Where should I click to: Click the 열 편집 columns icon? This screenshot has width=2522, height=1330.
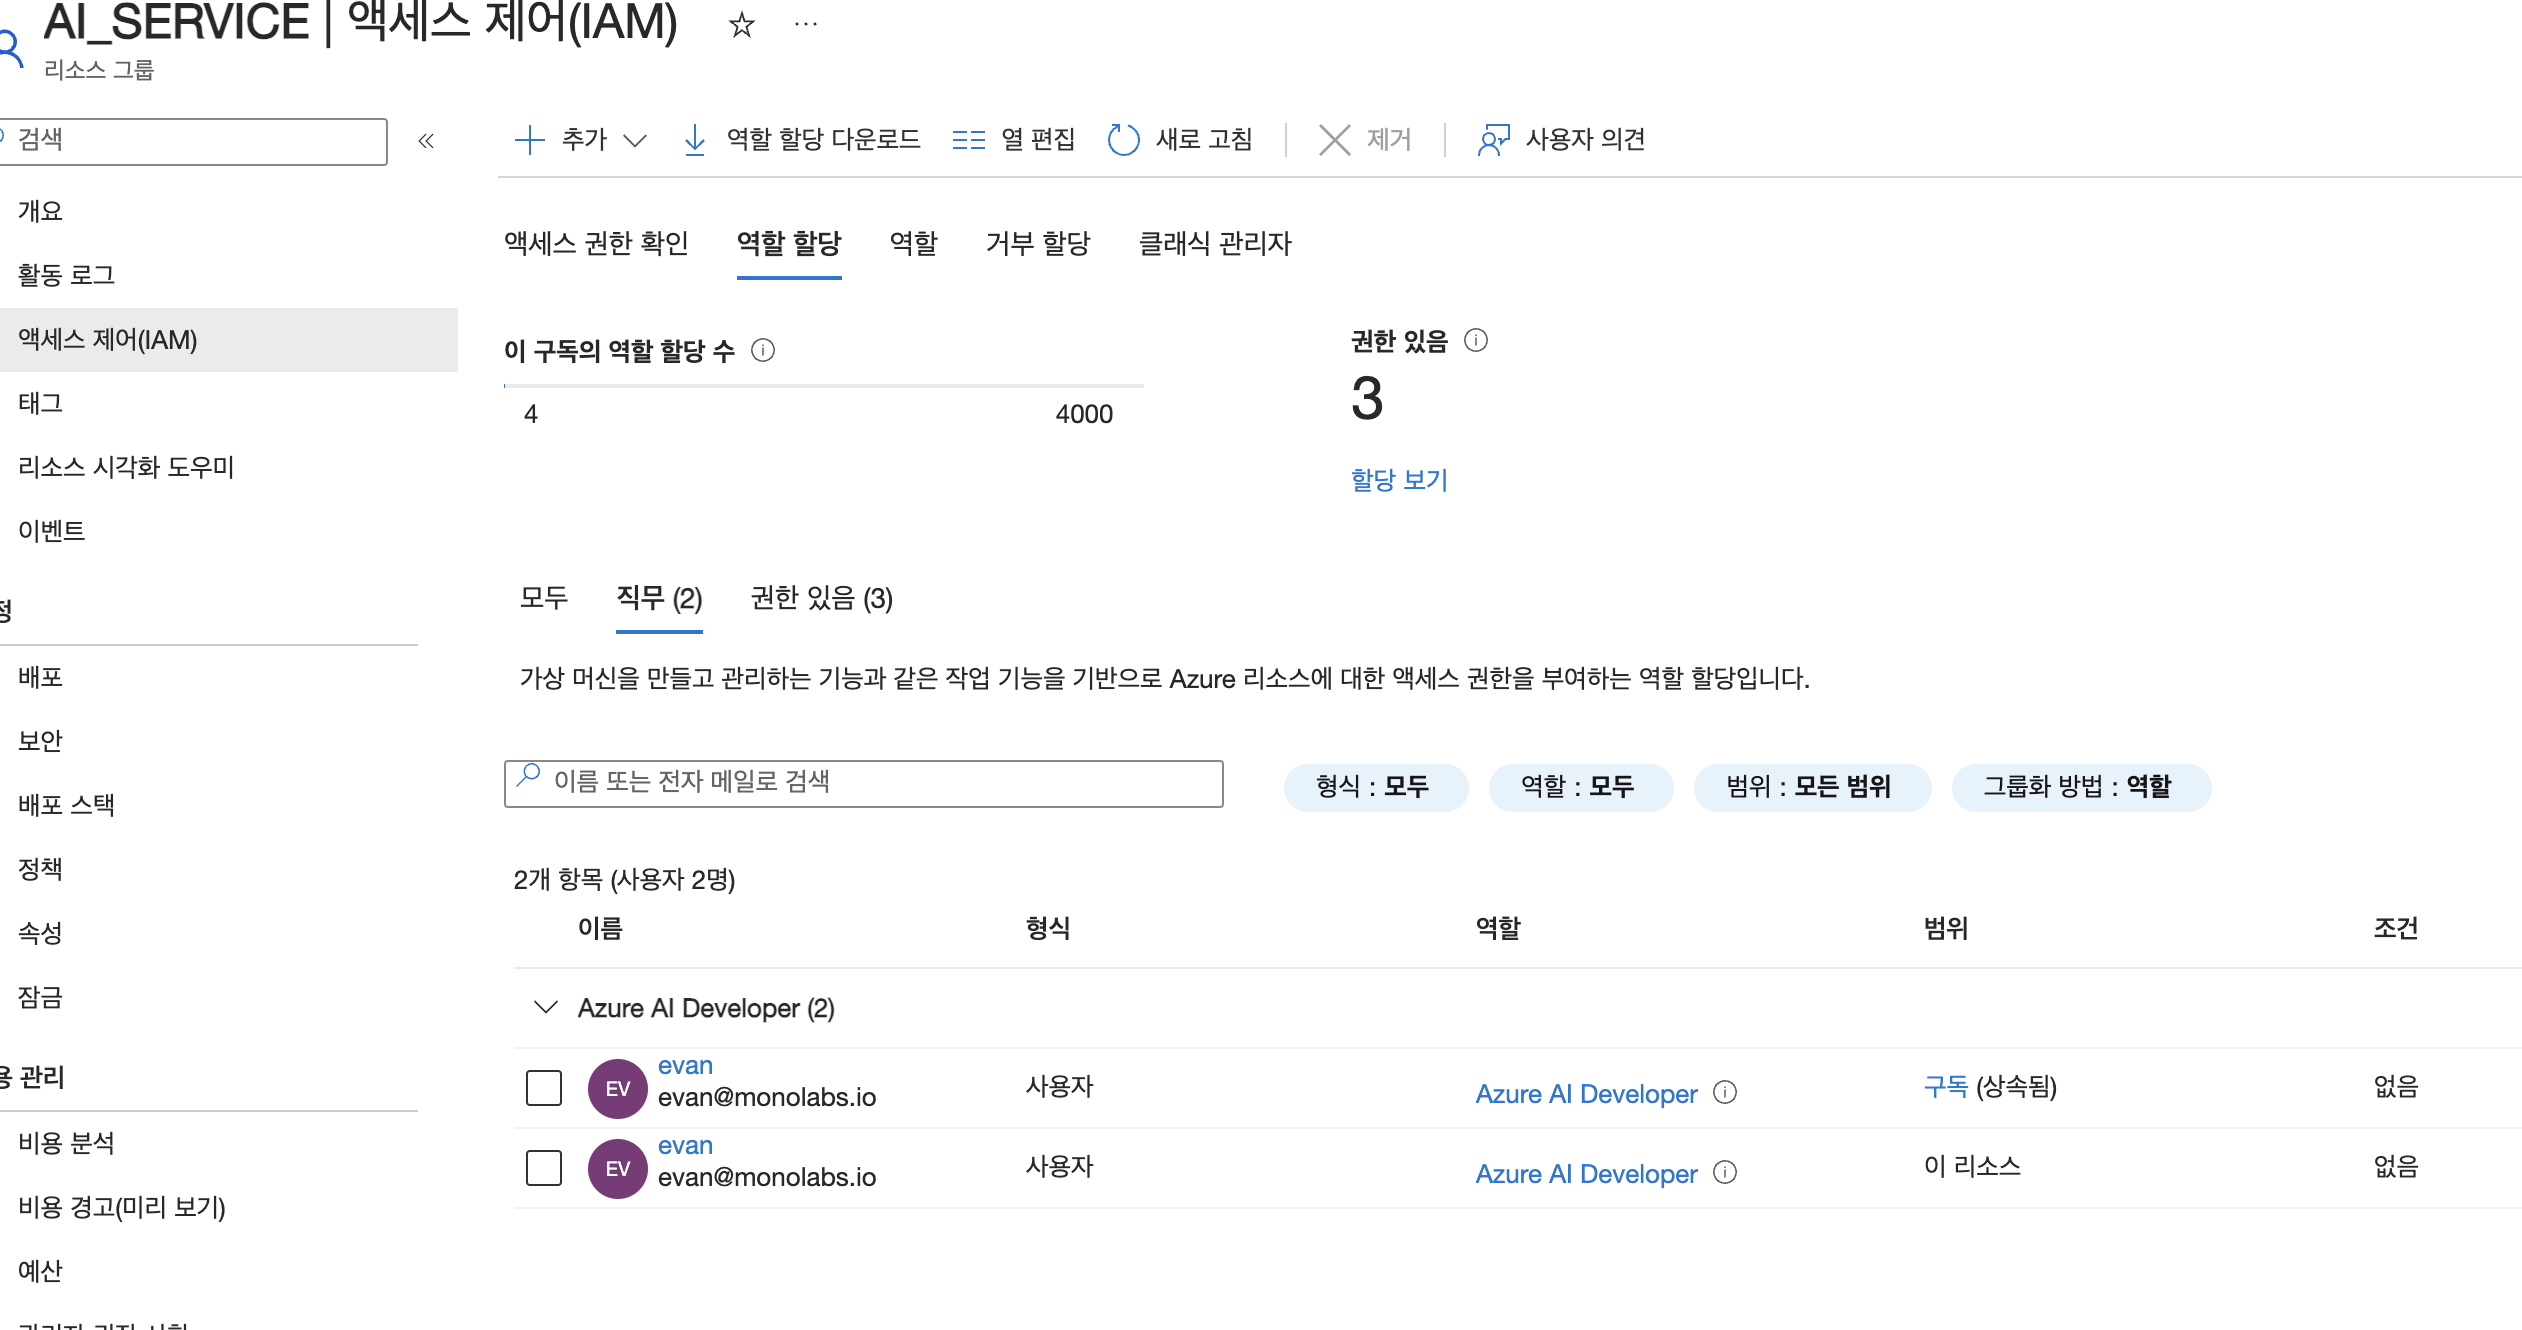click(968, 140)
